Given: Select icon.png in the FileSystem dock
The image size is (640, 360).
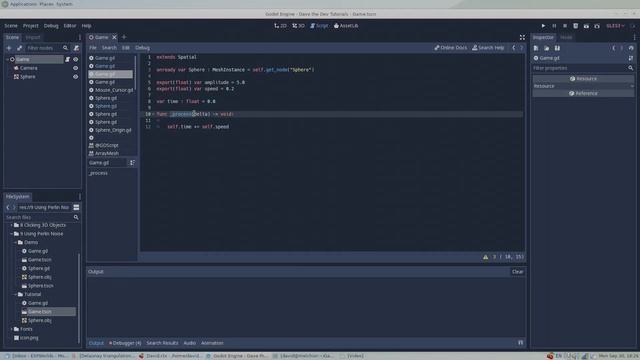Looking at the screenshot, I should click(26, 338).
